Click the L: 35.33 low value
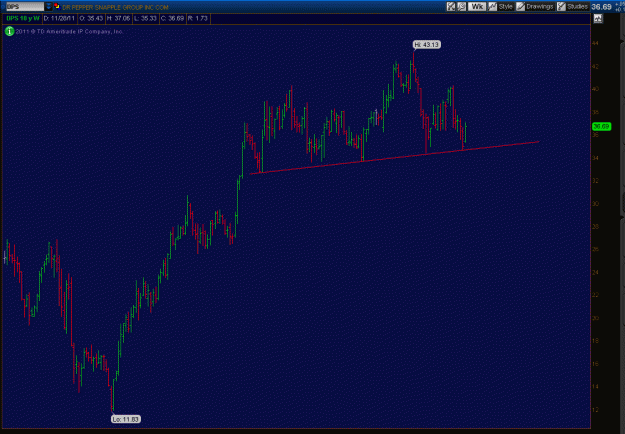The width and height of the screenshot is (625, 434). coord(145,18)
